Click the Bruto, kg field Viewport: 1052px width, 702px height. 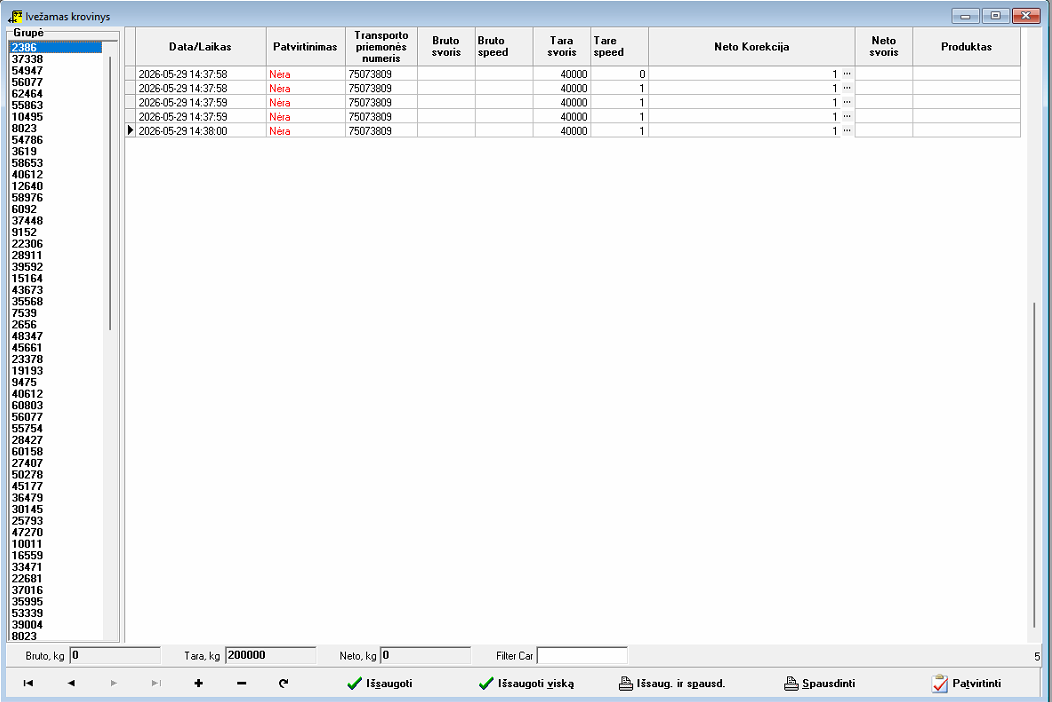(115, 656)
